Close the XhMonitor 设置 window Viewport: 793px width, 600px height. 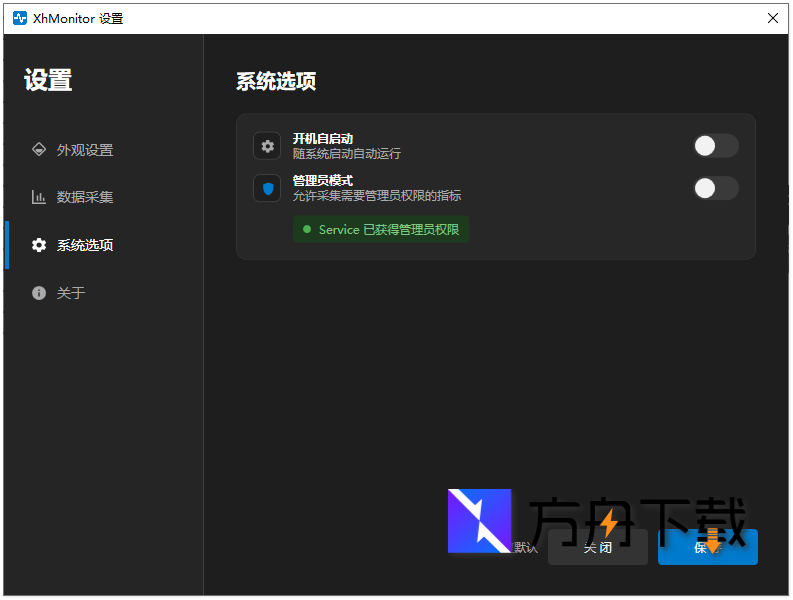click(x=772, y=18)
